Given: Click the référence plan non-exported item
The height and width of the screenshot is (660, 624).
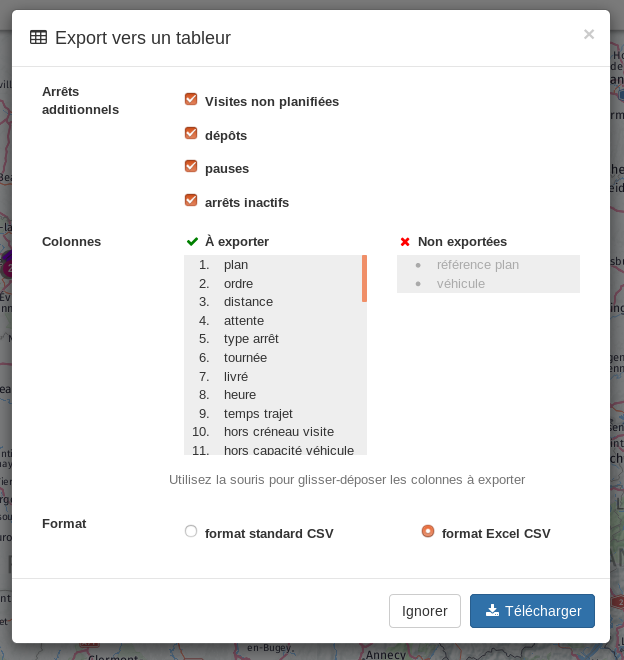Looking at the screenshot, I should coord(477,265).
